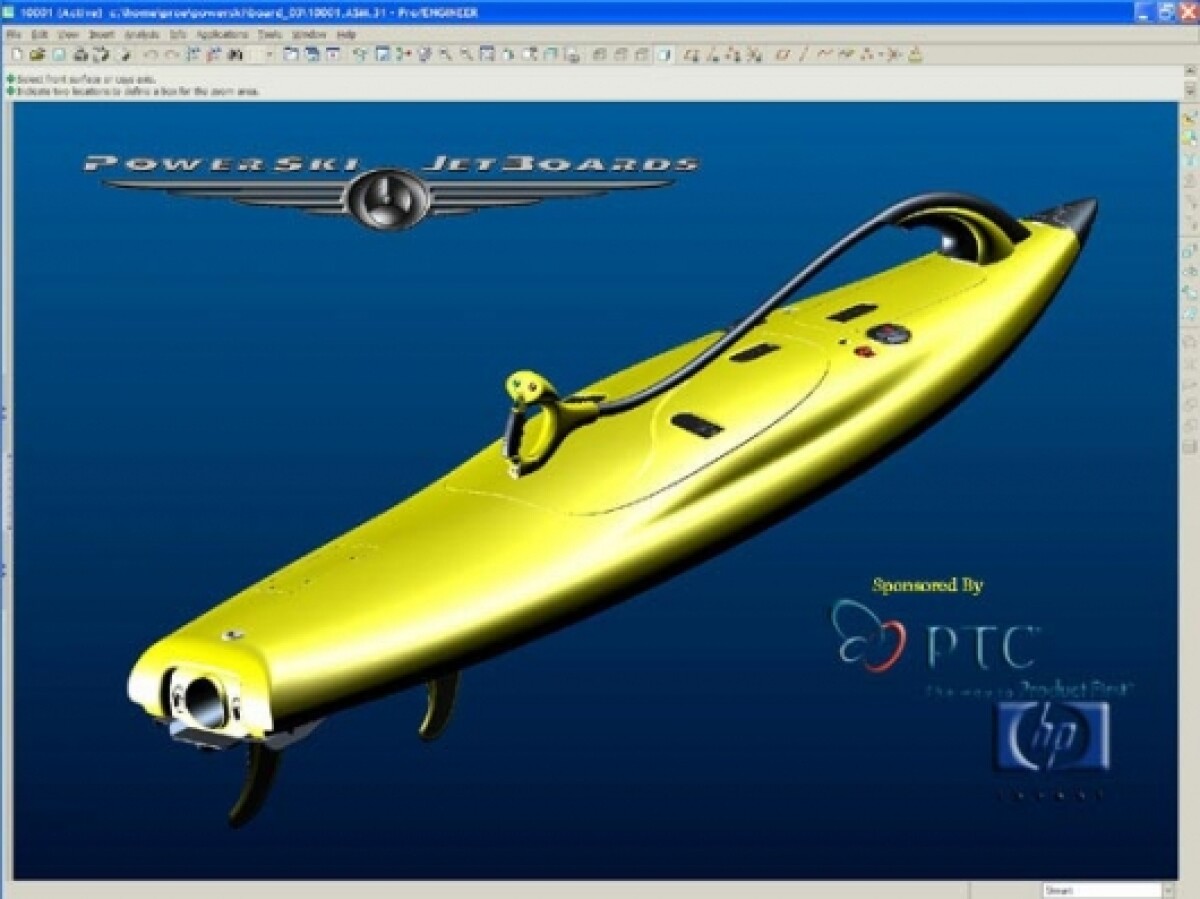Image resolution: width=1200 pixels, height=899 pixels.
Task: Click the Open folder icon
Action: [37, 54]
